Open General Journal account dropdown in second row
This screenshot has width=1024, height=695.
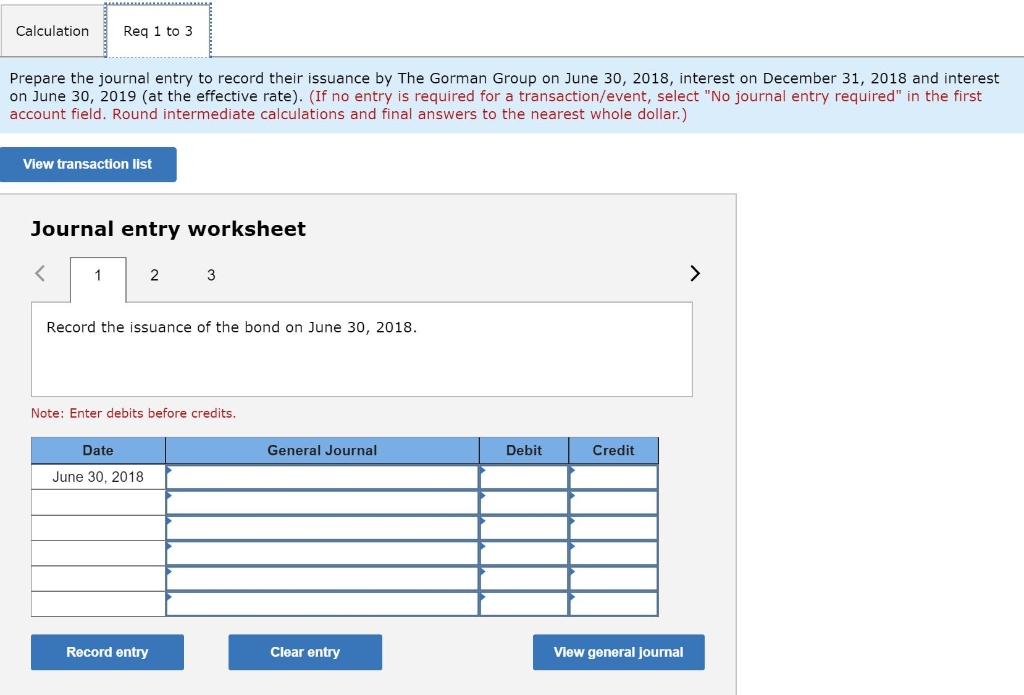tap(322, 502)
